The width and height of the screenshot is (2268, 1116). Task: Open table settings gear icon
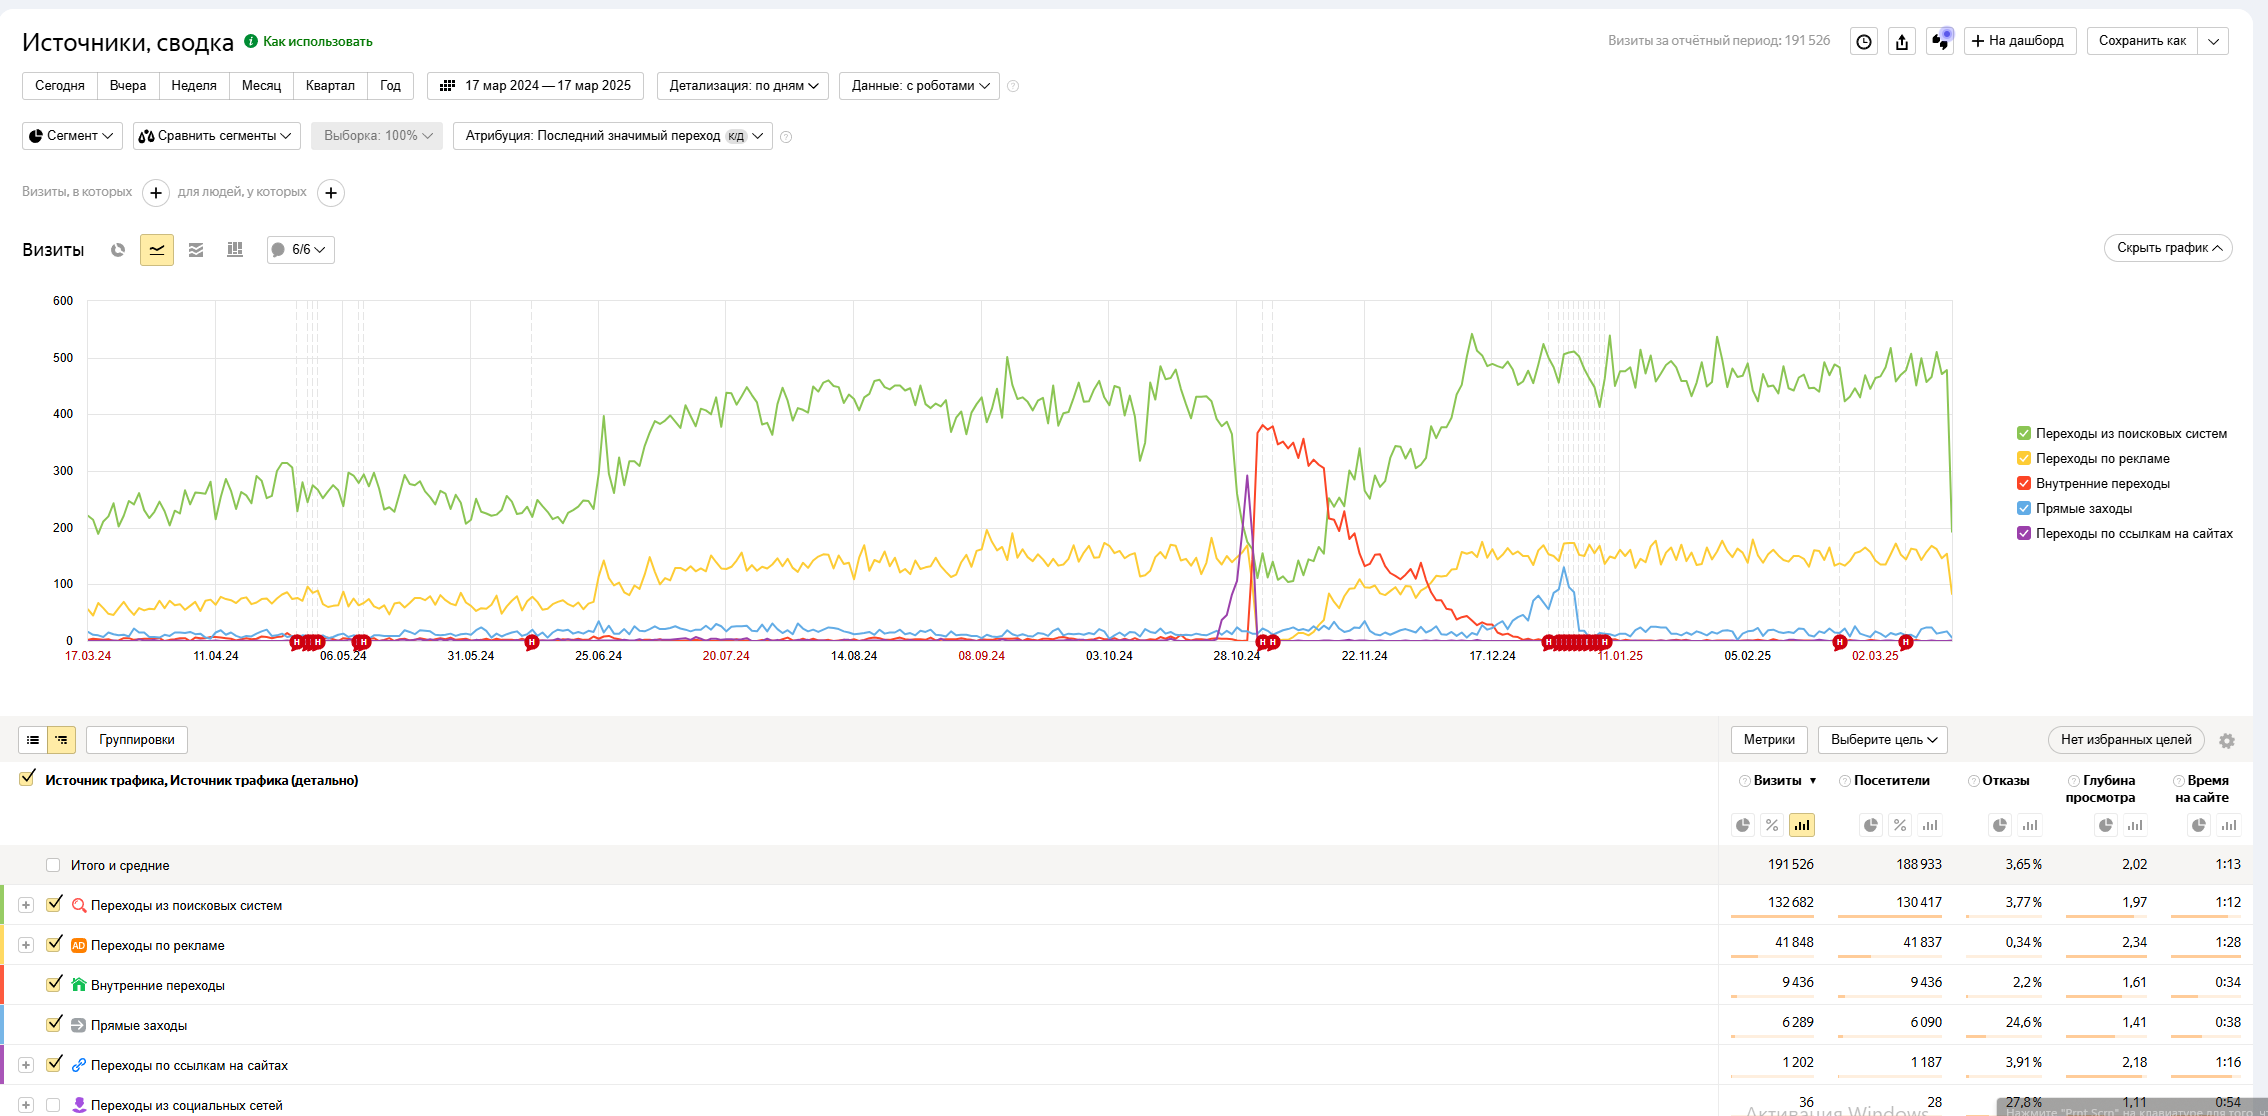[2226, 741]
